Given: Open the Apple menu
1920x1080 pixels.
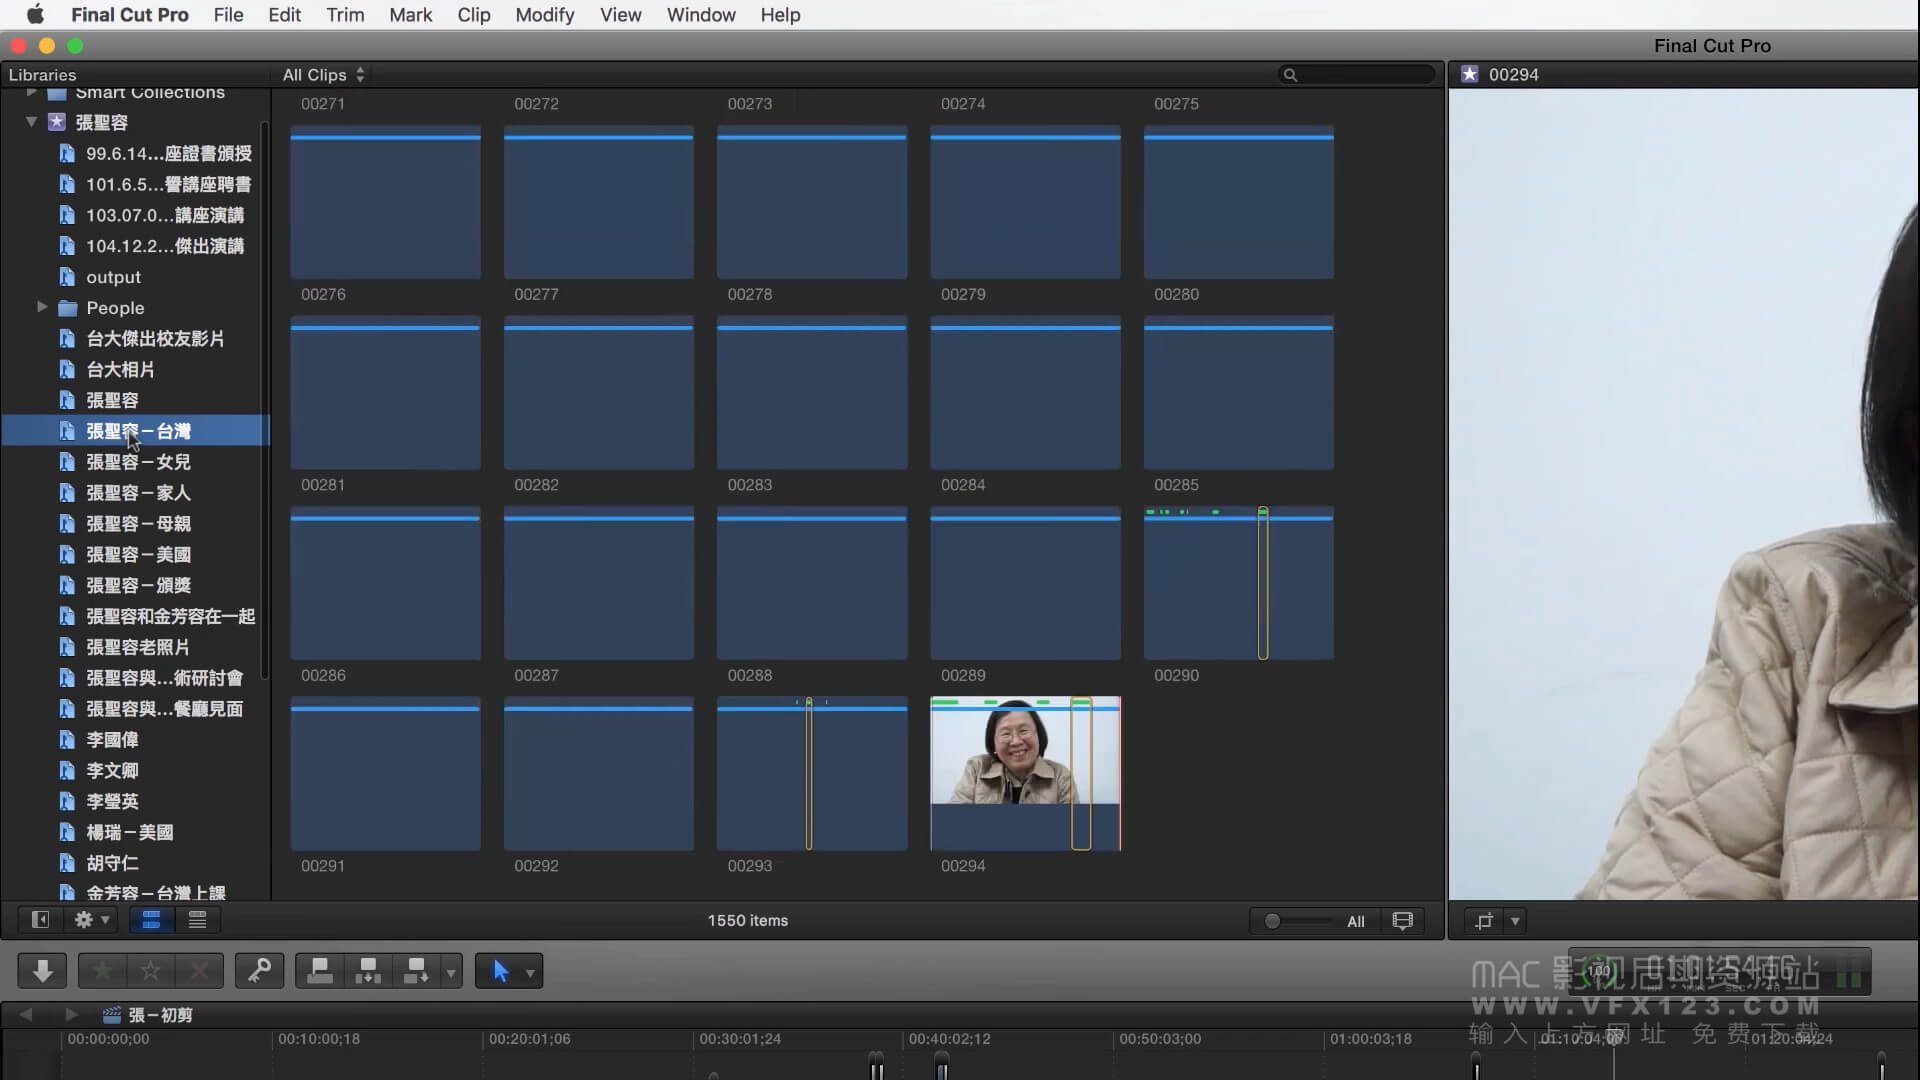Looking at the screenshot, I should tap(35, 14).
